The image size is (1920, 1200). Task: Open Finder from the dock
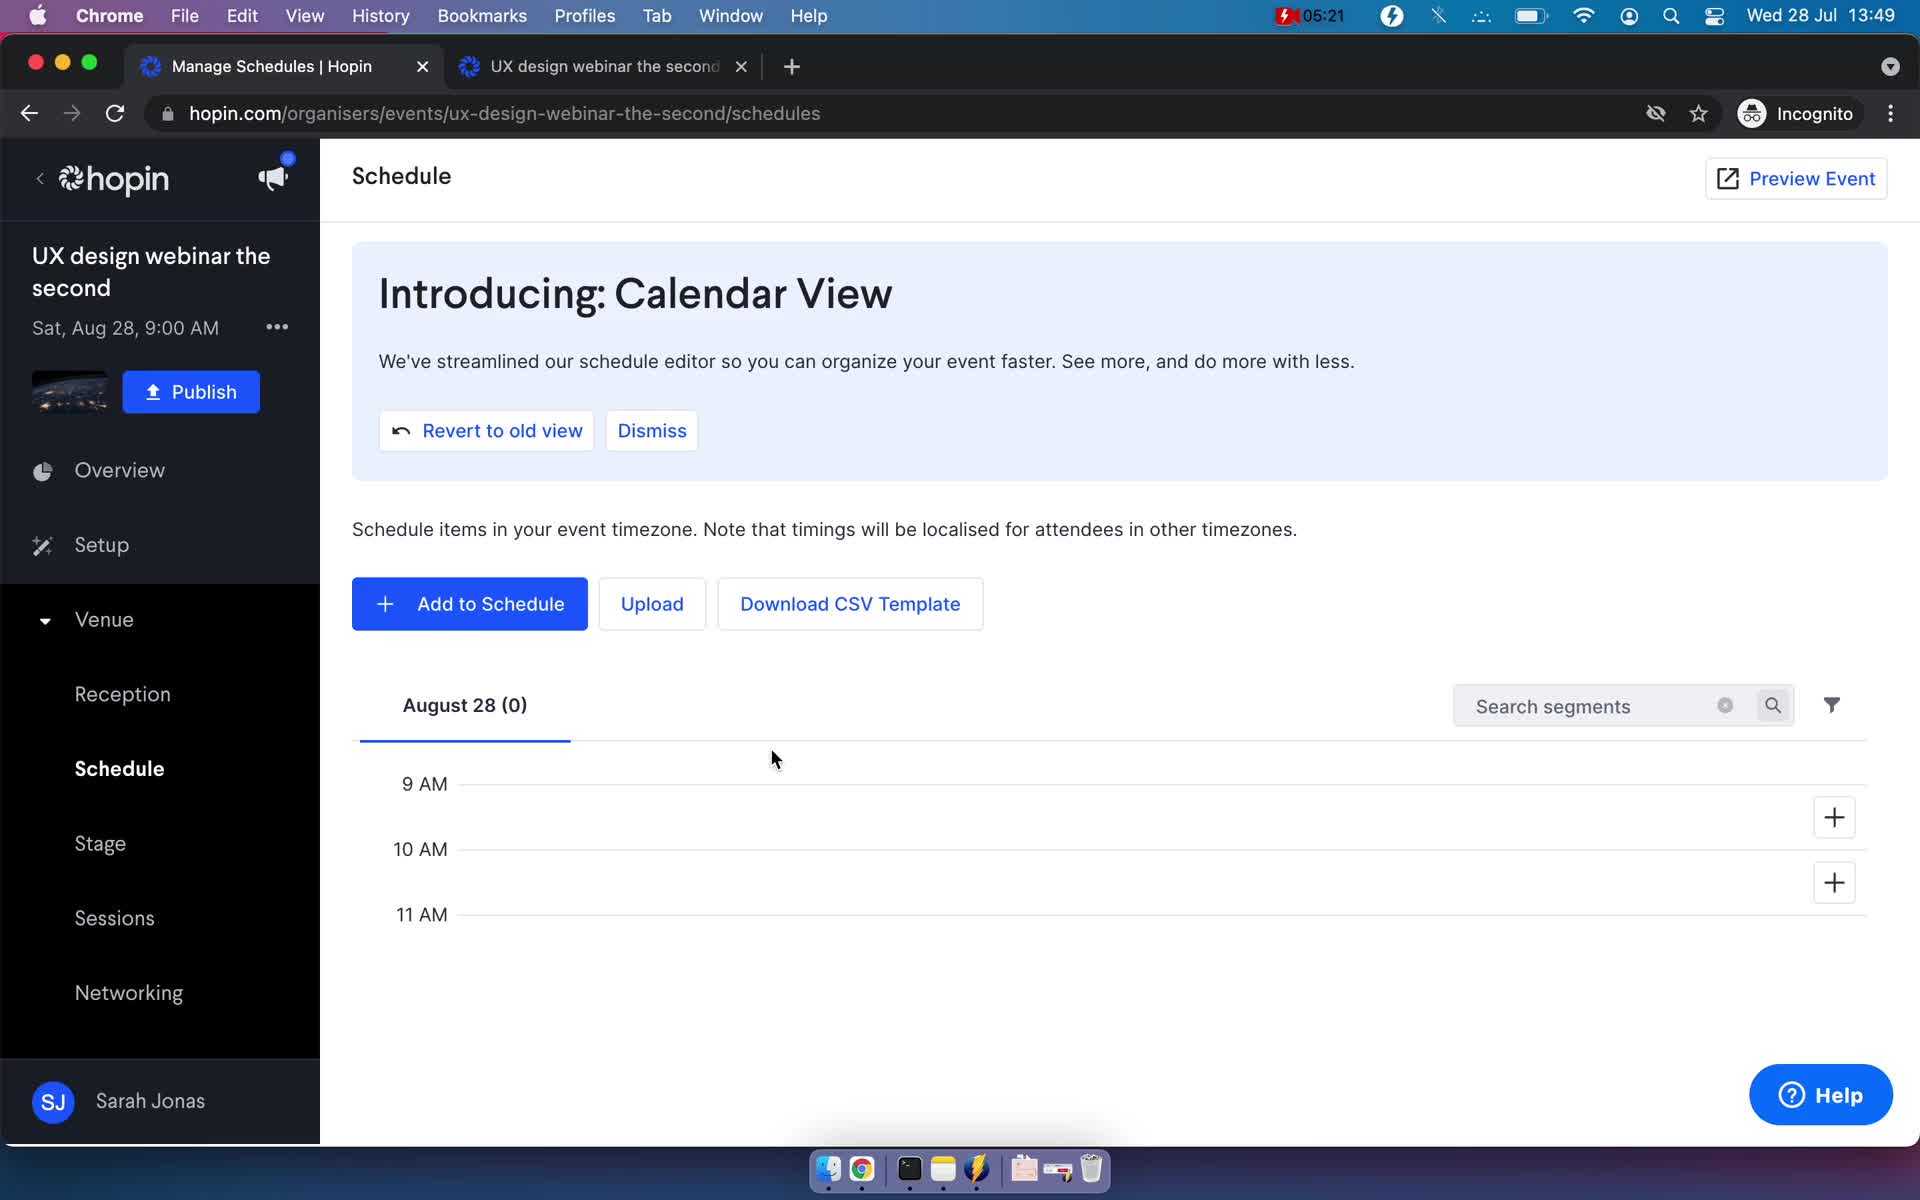pyautogui.click(x=828, y=1169)
